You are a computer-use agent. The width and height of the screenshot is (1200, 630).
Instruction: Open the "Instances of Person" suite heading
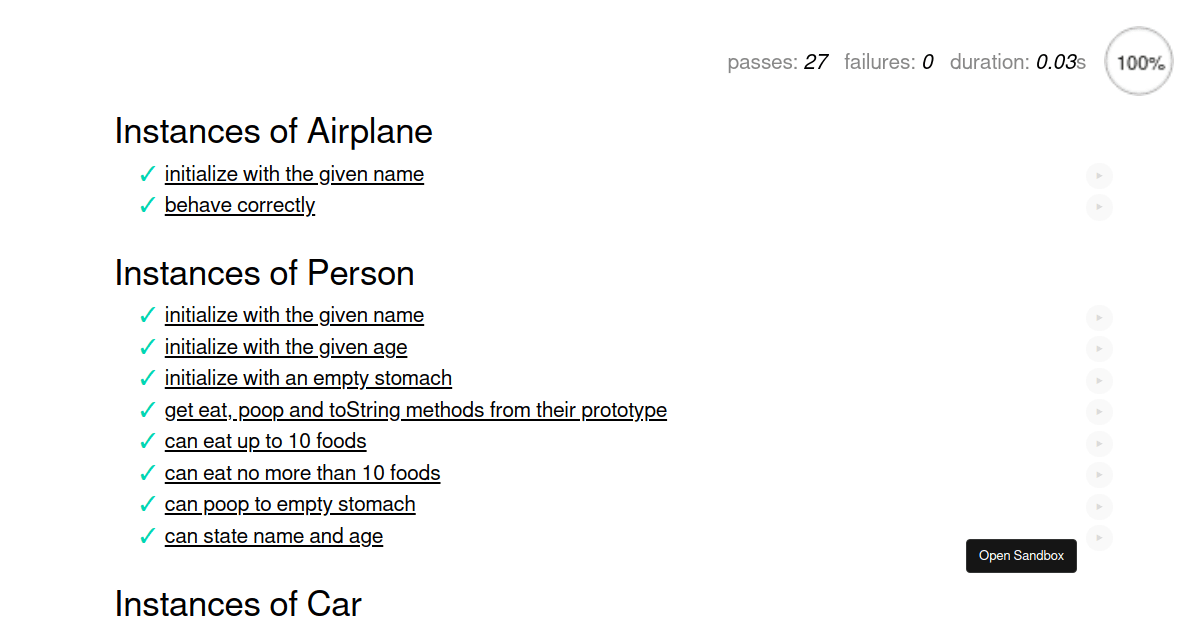point(265,273)
